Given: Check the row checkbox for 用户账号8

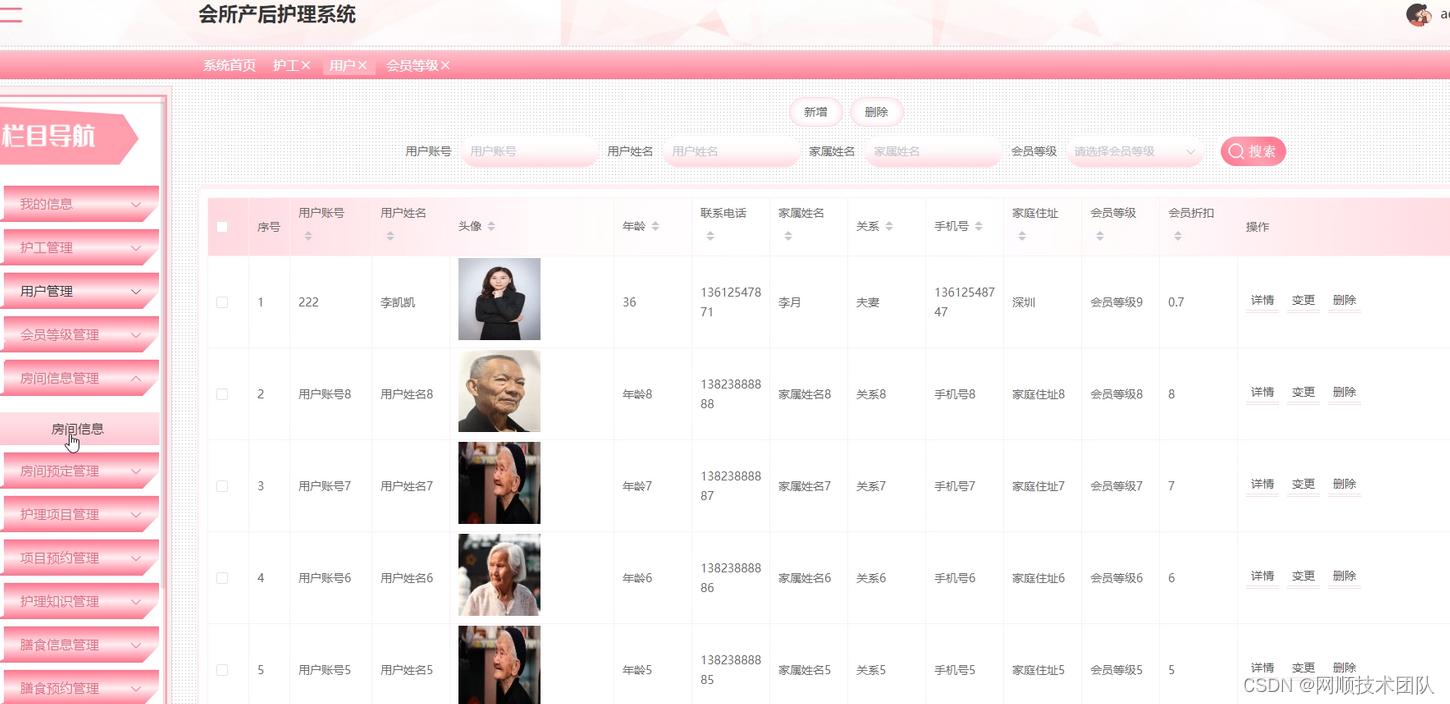Looking at the screenshot, I should [222, 394].
